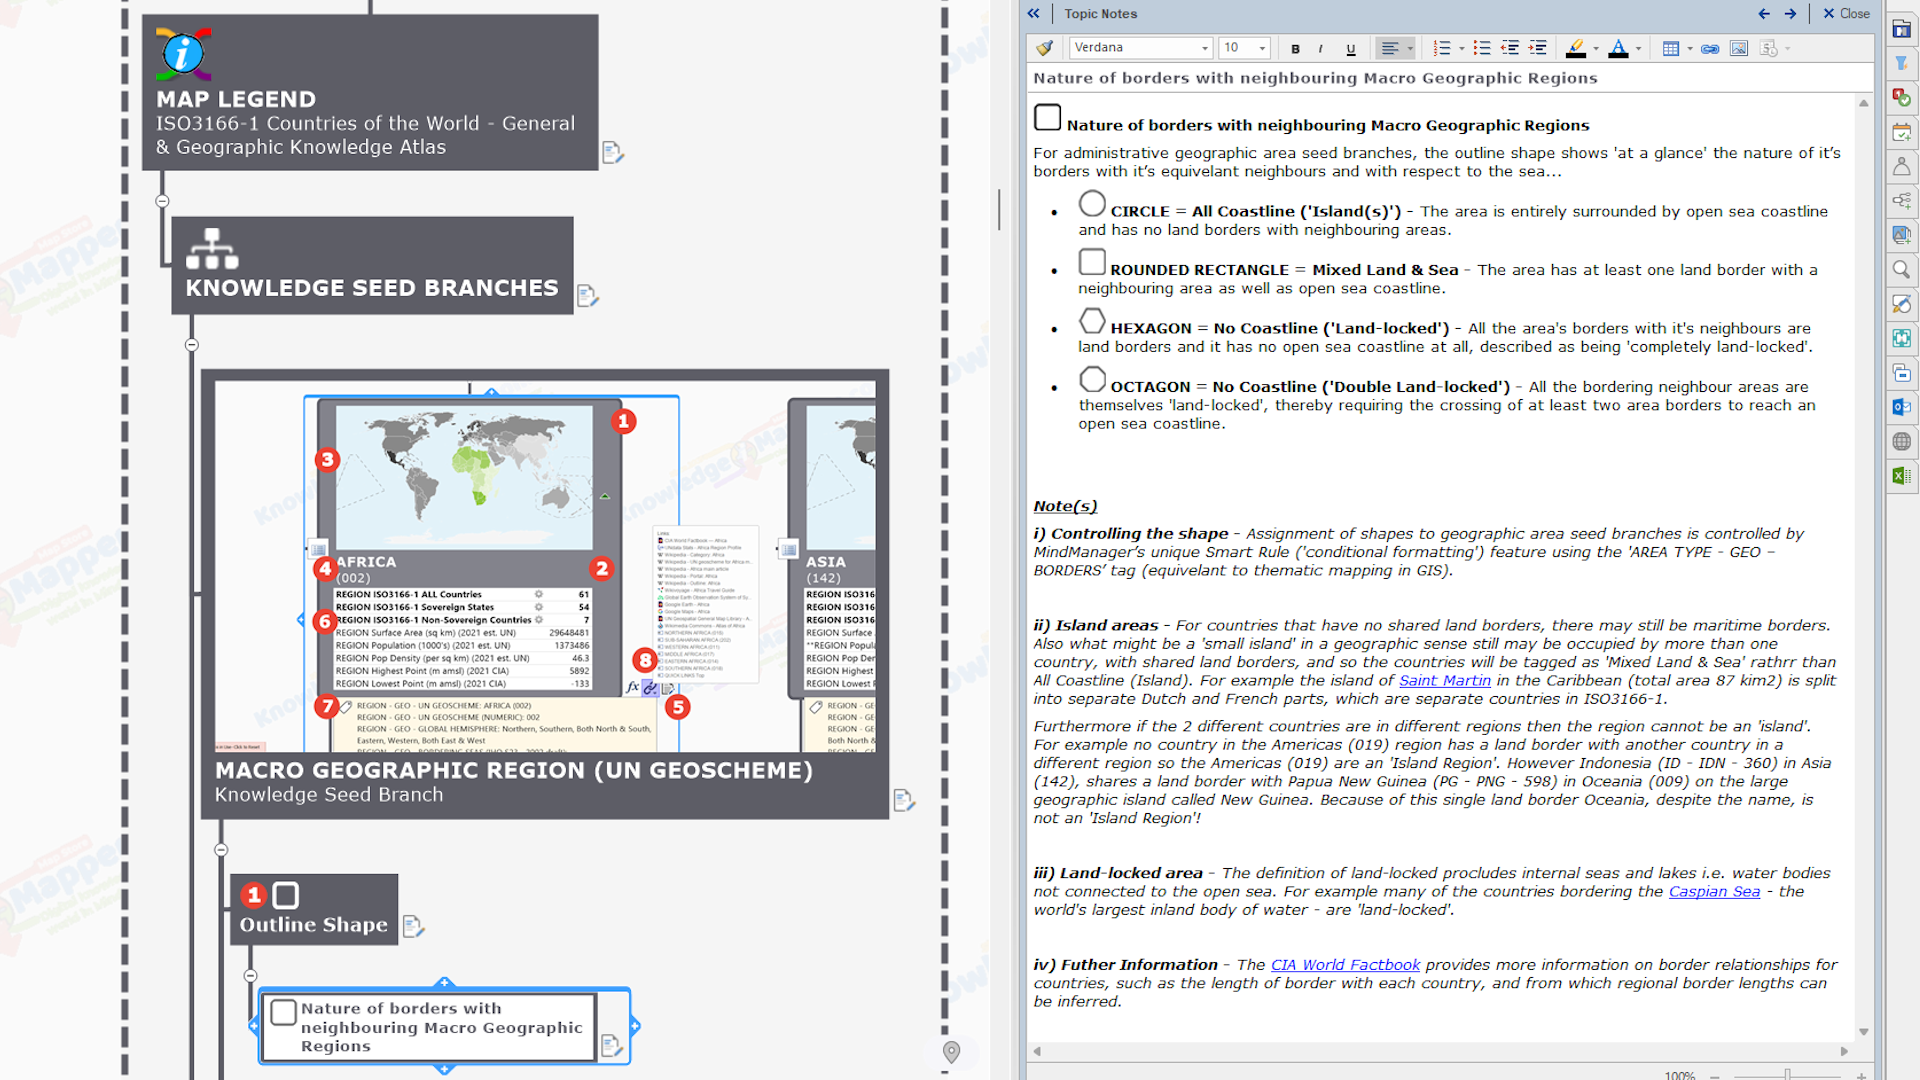Screen dimensions: 1920x1080
Task: Open notes icon beside MAP LEGEND topic
Action: point(613,152)
